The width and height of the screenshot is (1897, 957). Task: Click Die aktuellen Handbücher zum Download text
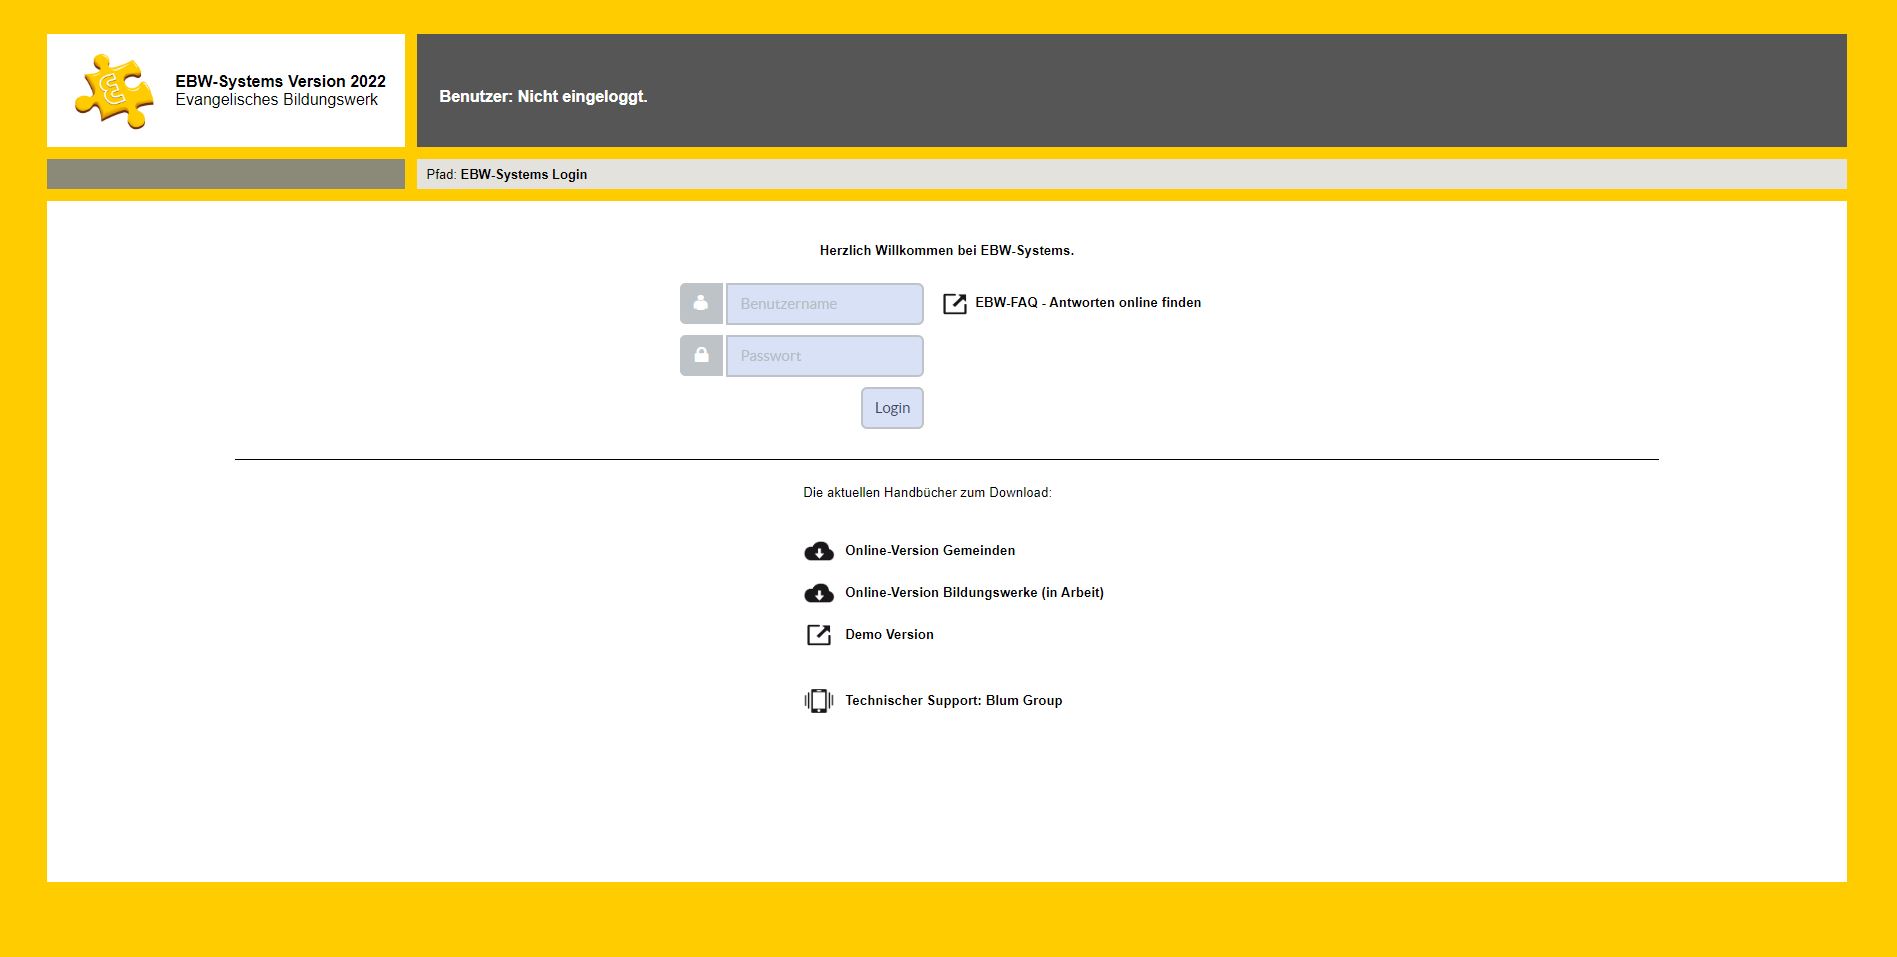[x=927, y=492]
